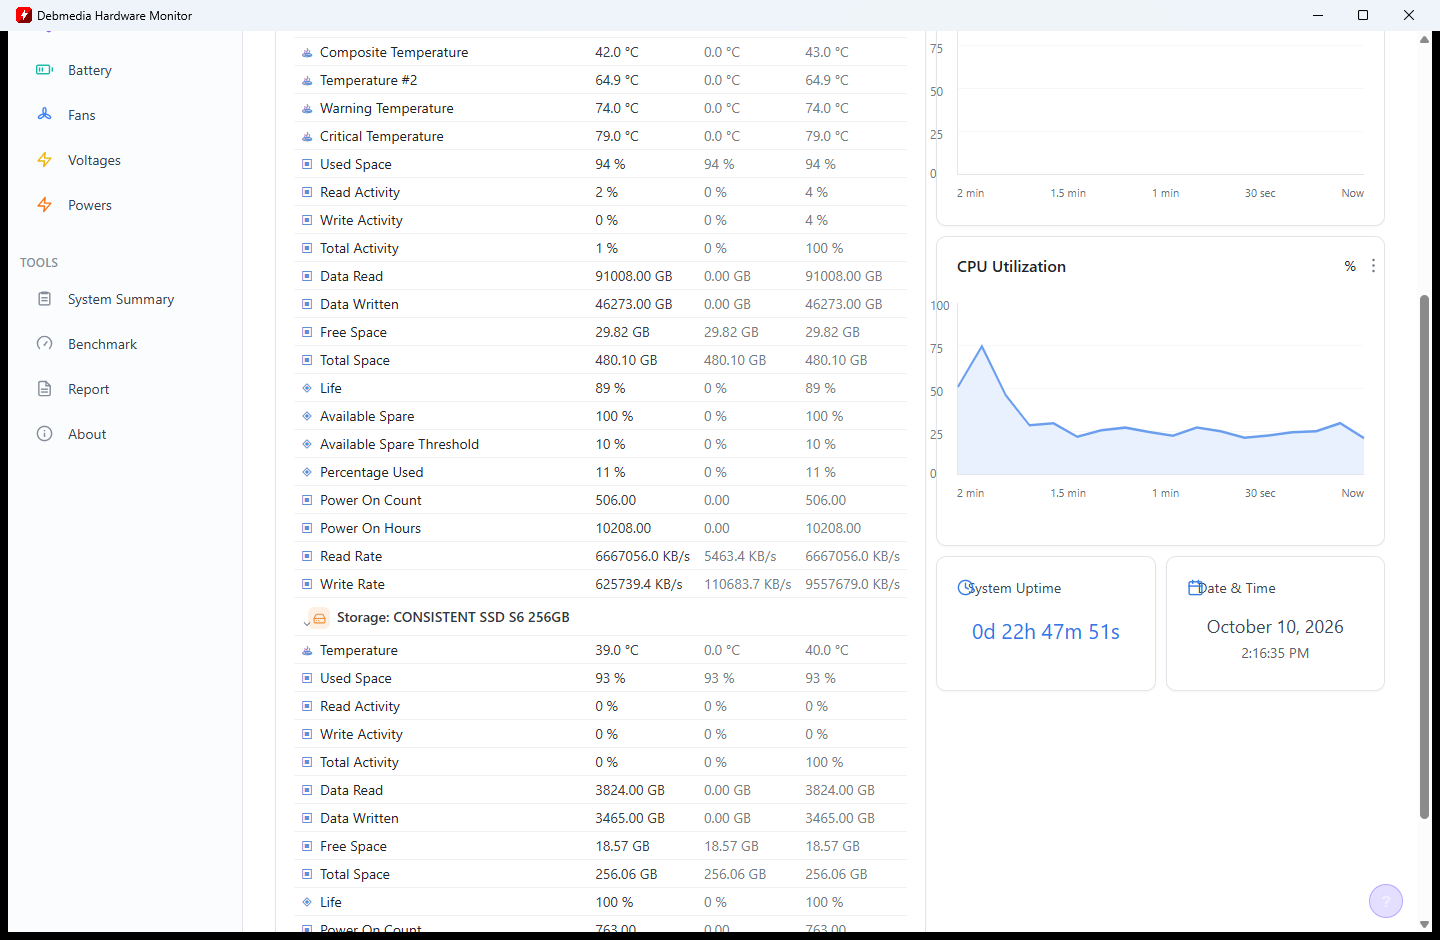Click the Benchmark gauge icon
Screen dimensions: 1440x940
[44, 344]
